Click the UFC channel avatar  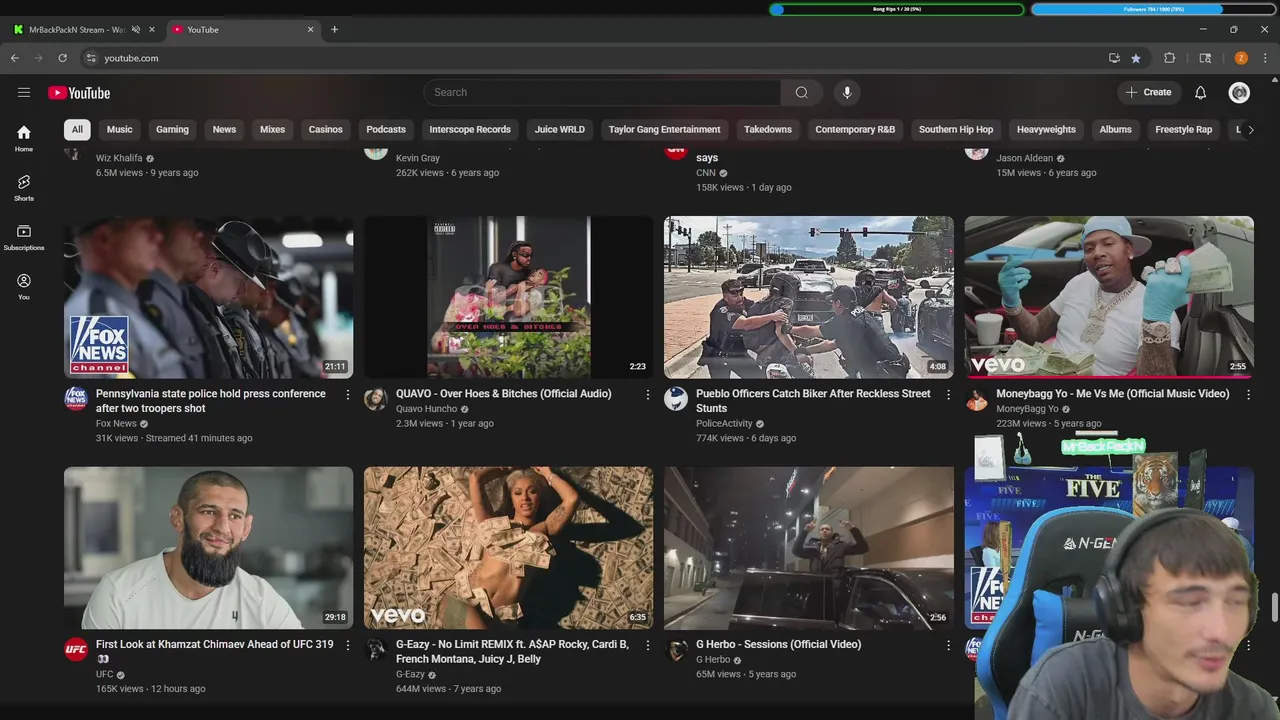click(76, 650)
